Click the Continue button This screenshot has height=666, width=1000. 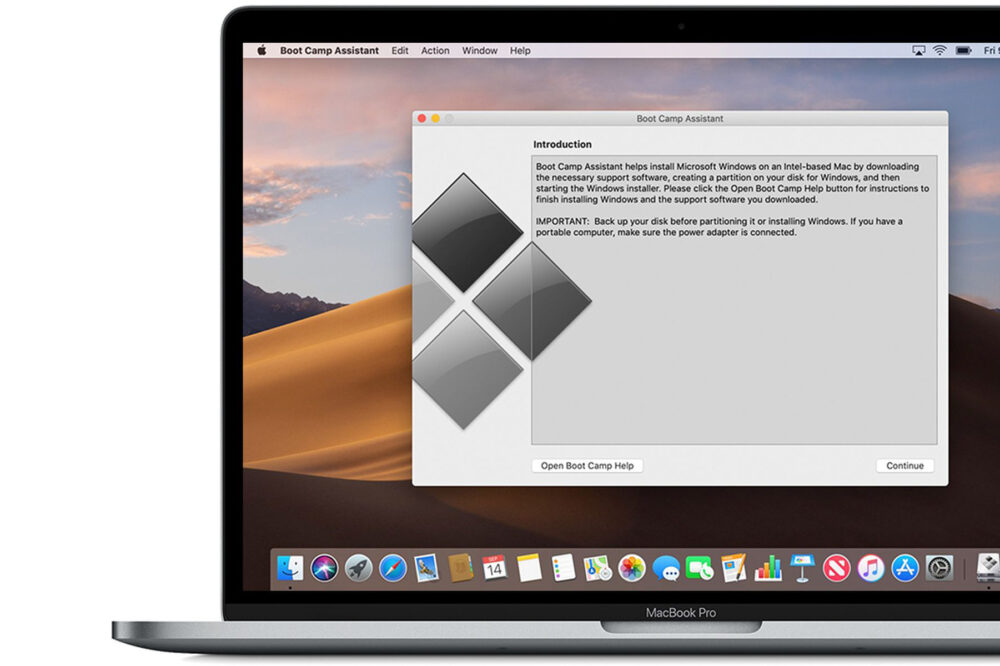pyautogui.click(x=904, y=466)
